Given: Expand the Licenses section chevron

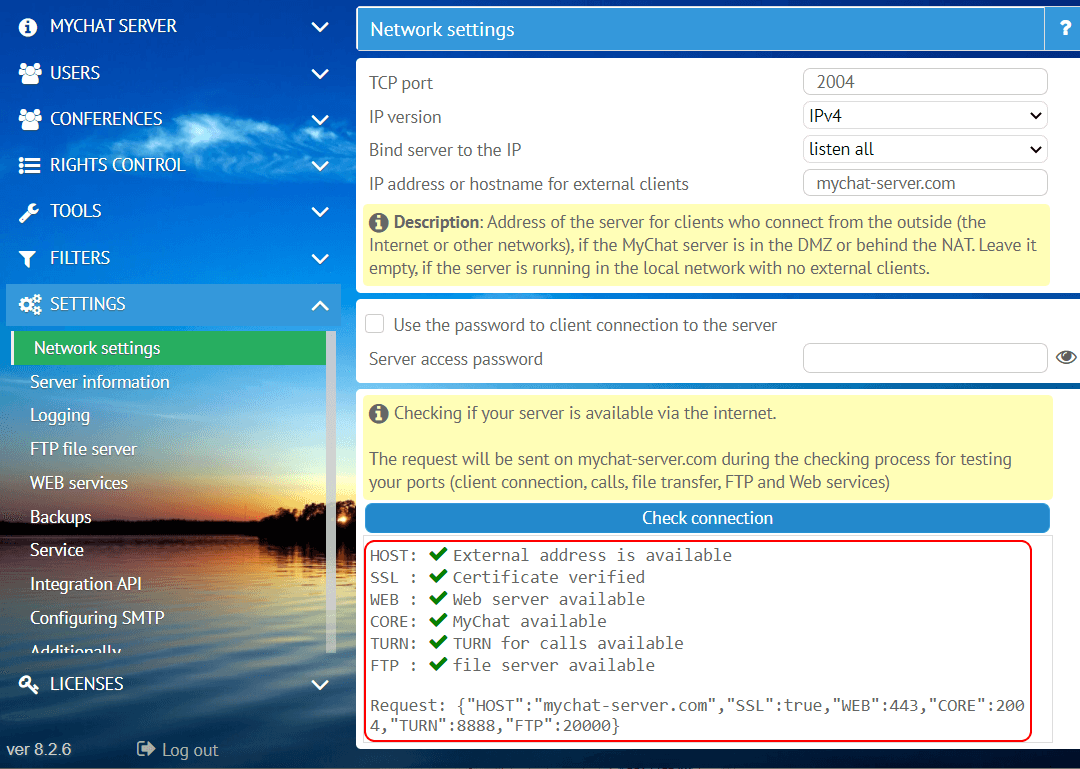Looking at the screenshot, I should point(320,685).
